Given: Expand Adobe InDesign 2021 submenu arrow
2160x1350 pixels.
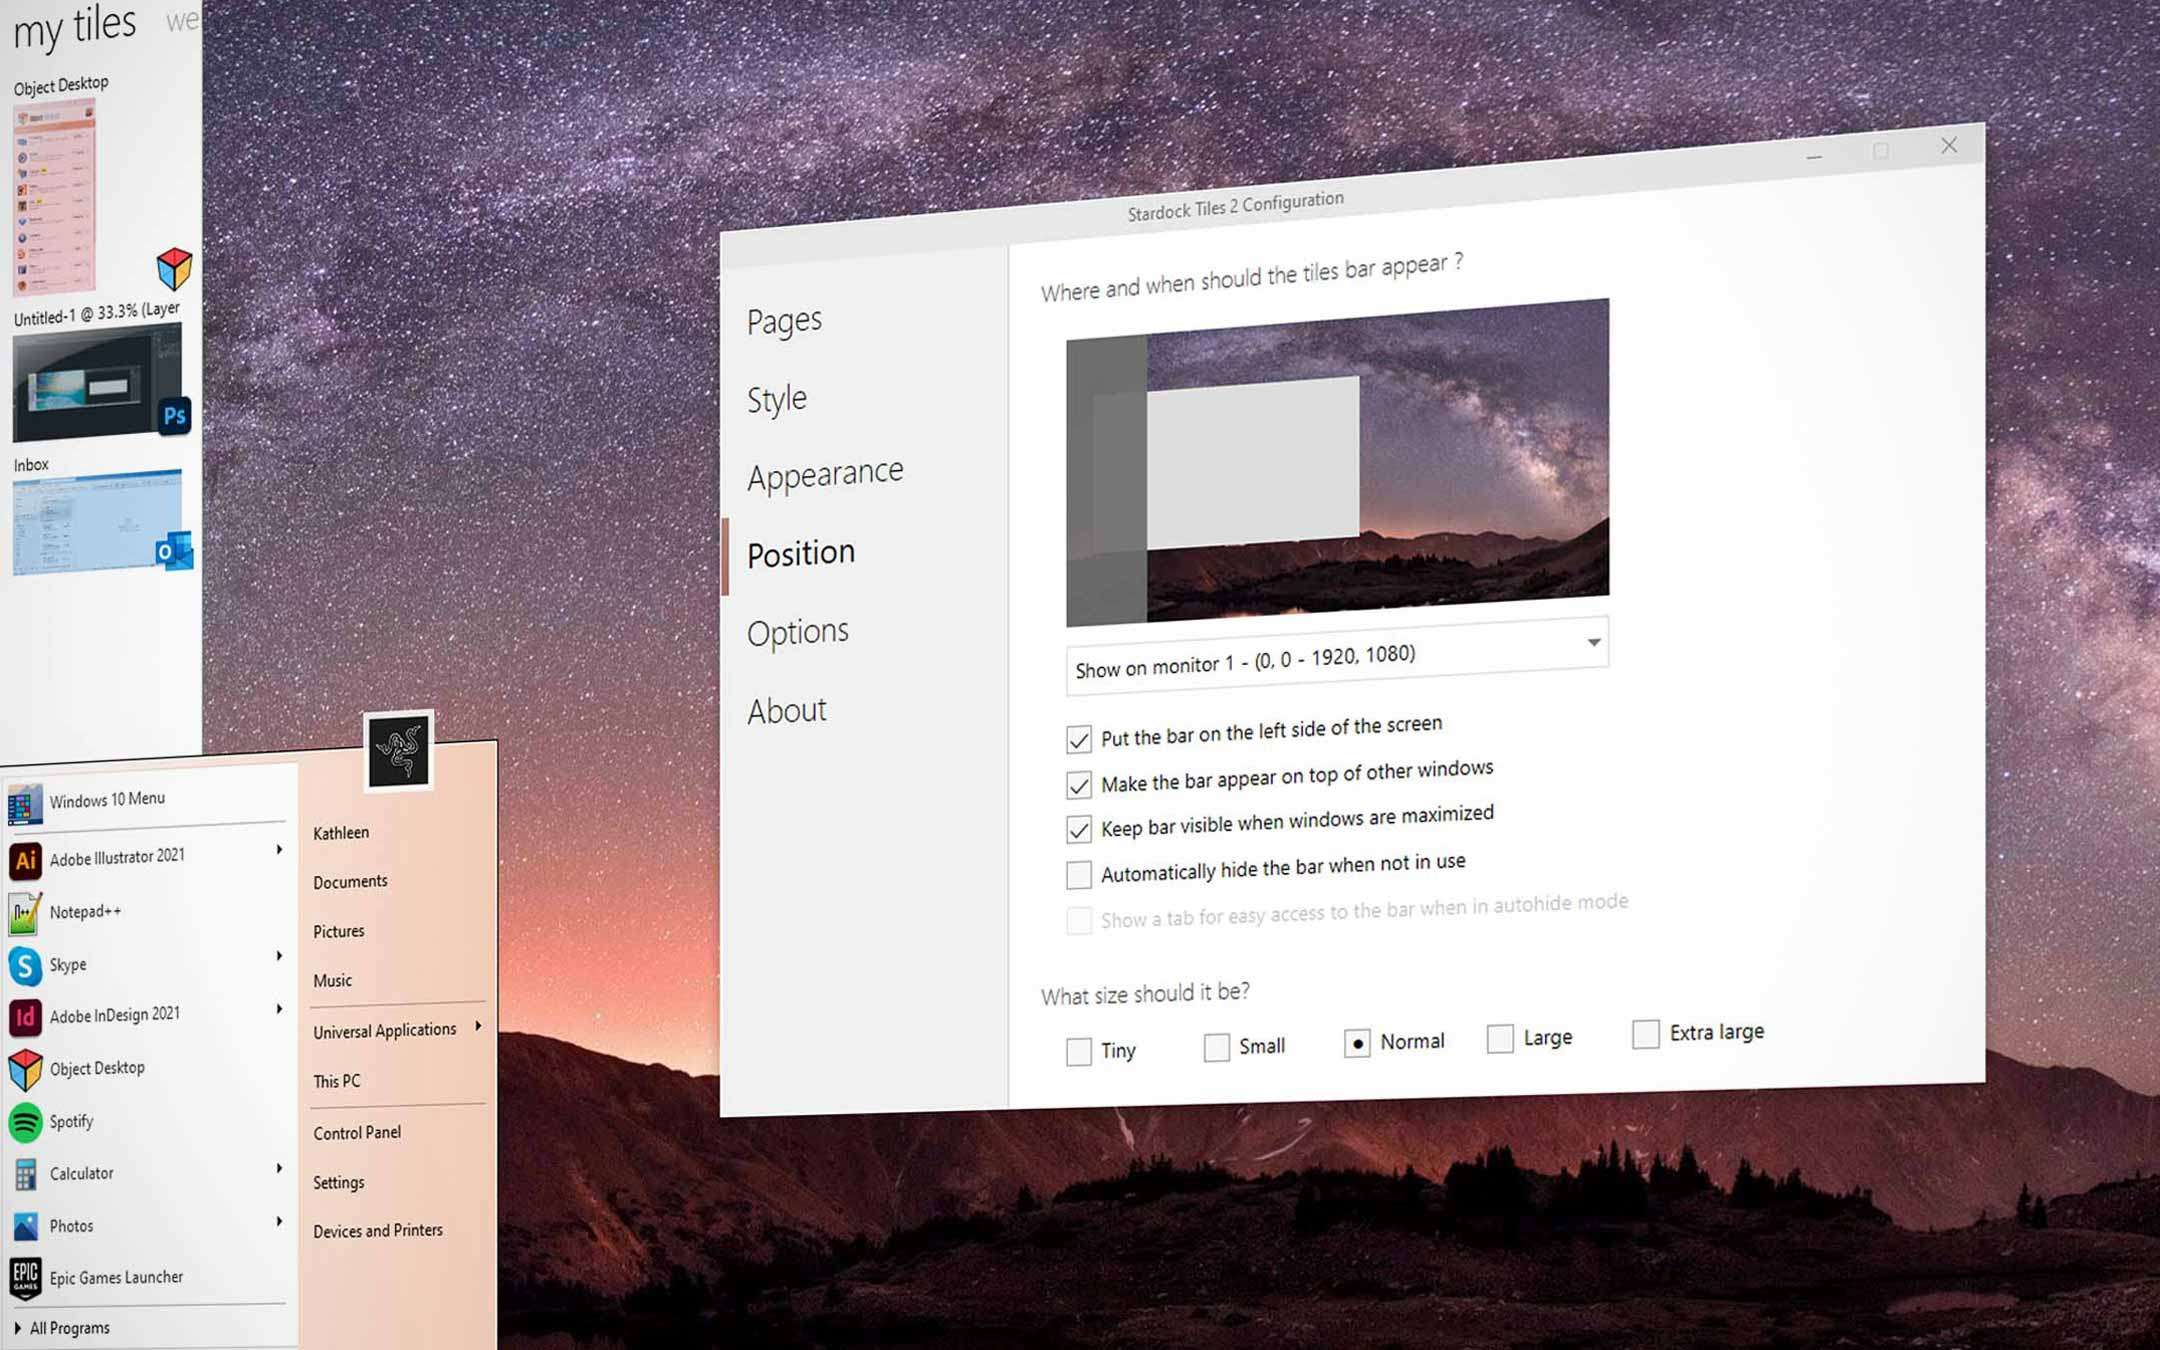Looking at the screenshot, I should click(x=279, y=1009).
